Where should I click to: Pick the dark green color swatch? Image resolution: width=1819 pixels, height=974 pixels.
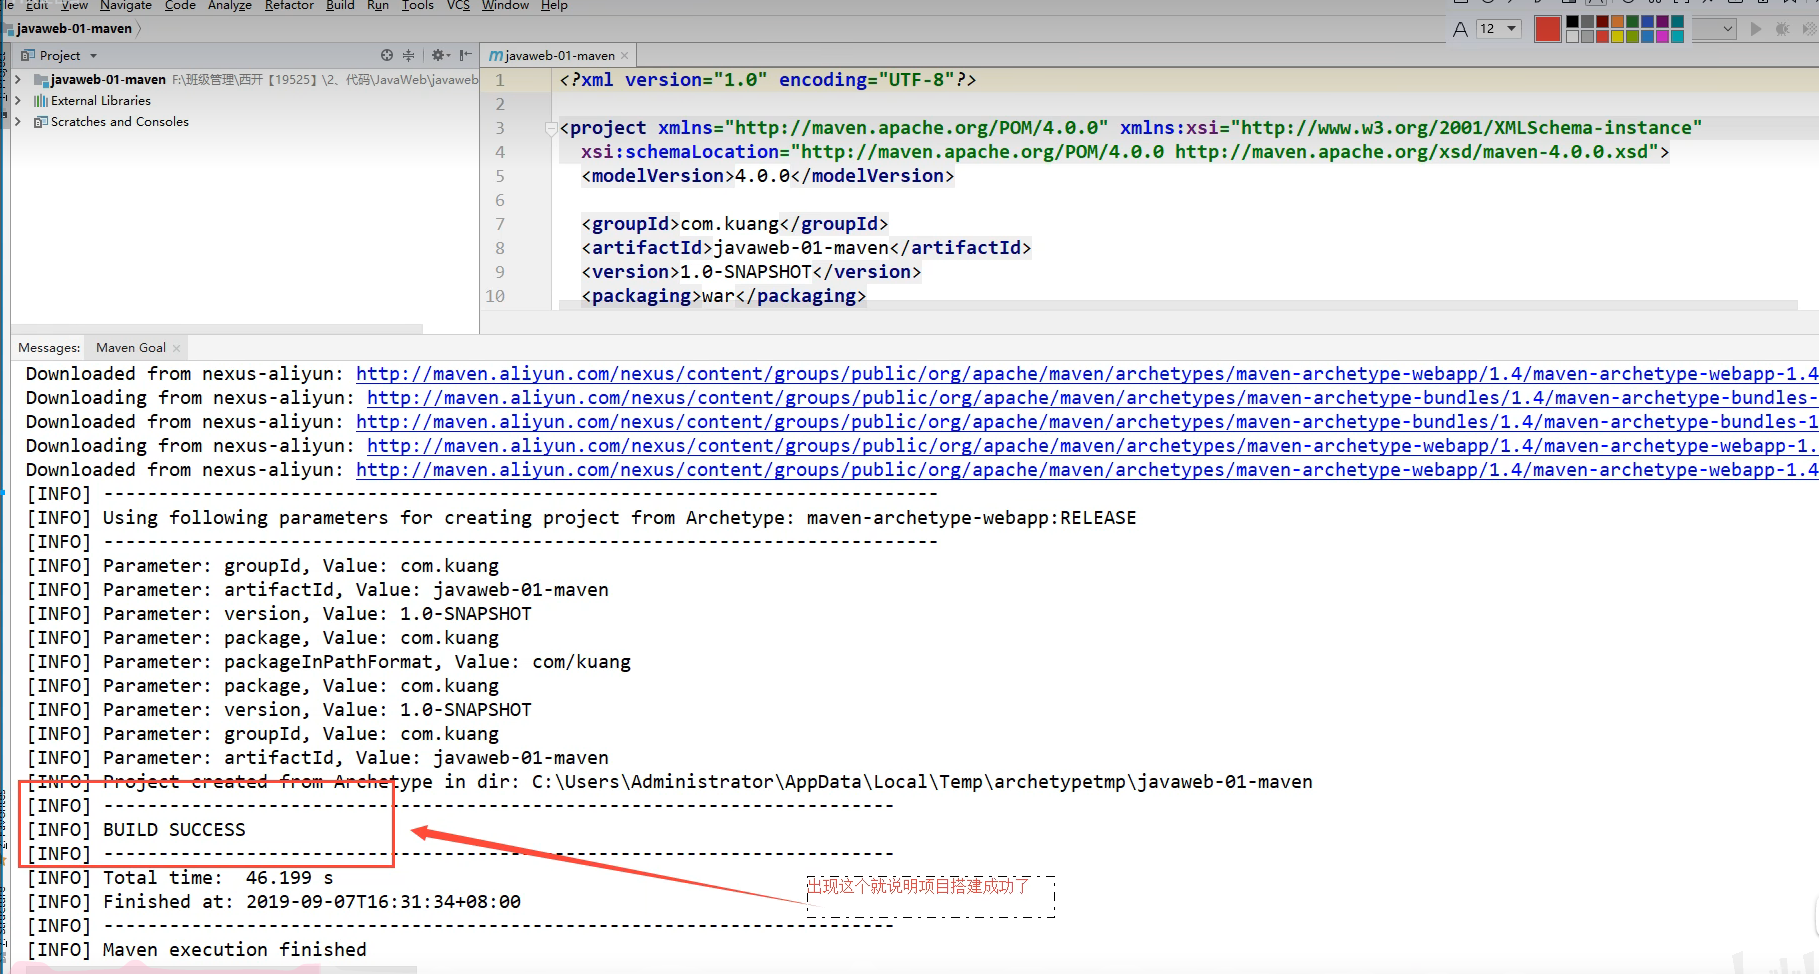[1632, 21]
